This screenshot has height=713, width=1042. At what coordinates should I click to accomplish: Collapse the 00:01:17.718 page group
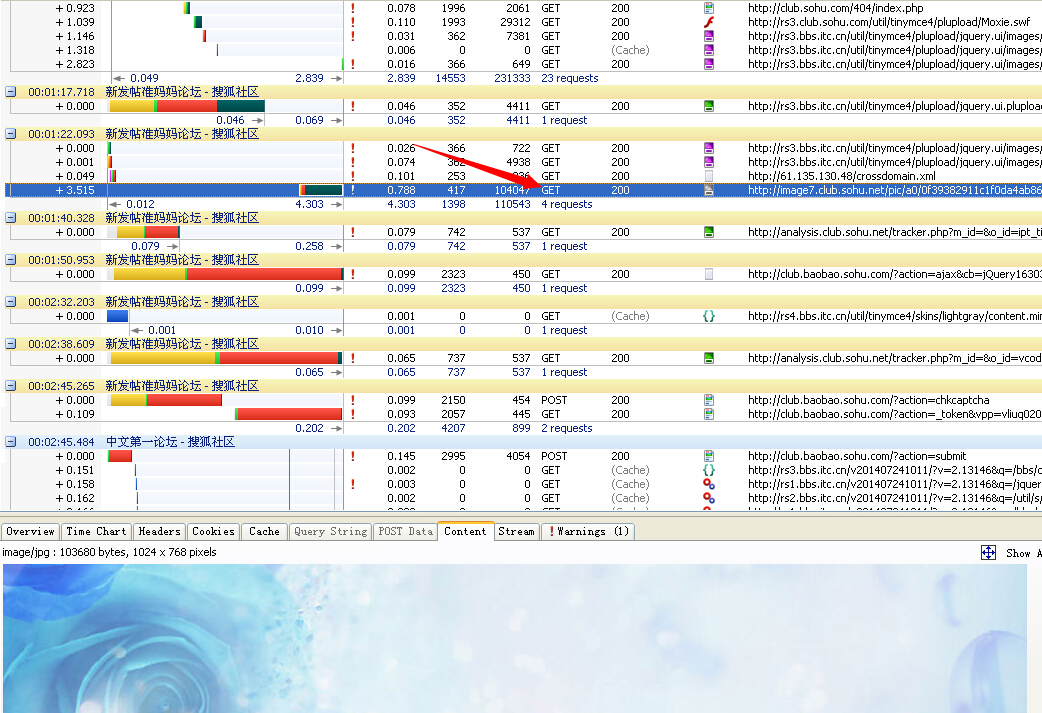click(11, 92)
